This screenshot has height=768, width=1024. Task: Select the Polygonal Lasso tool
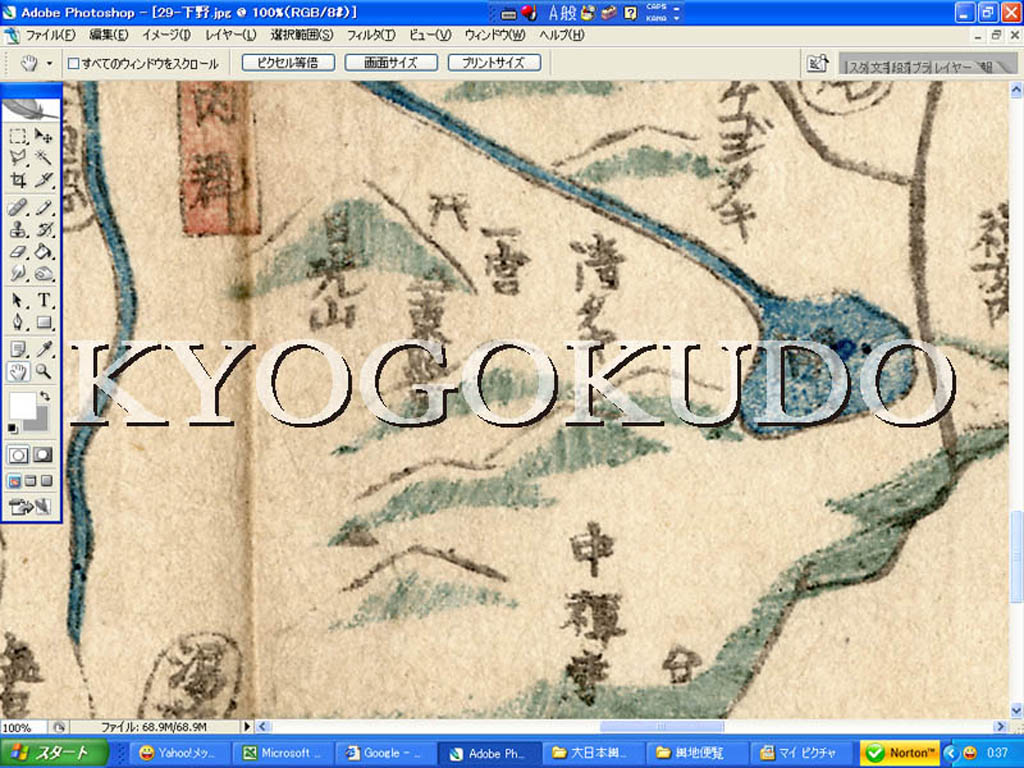[18, 157]
